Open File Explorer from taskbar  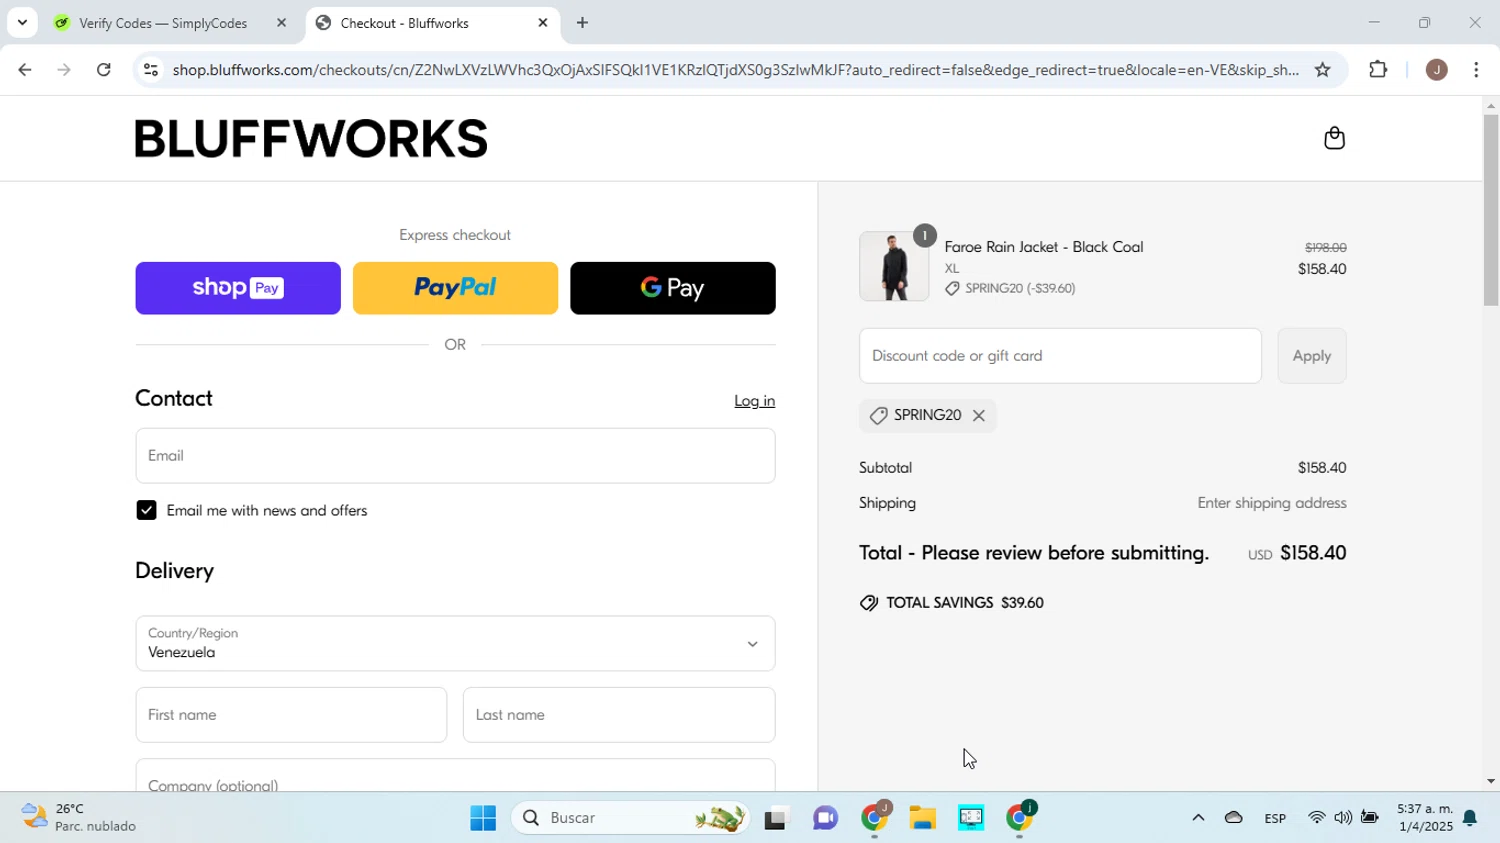[x=922, y=818]
